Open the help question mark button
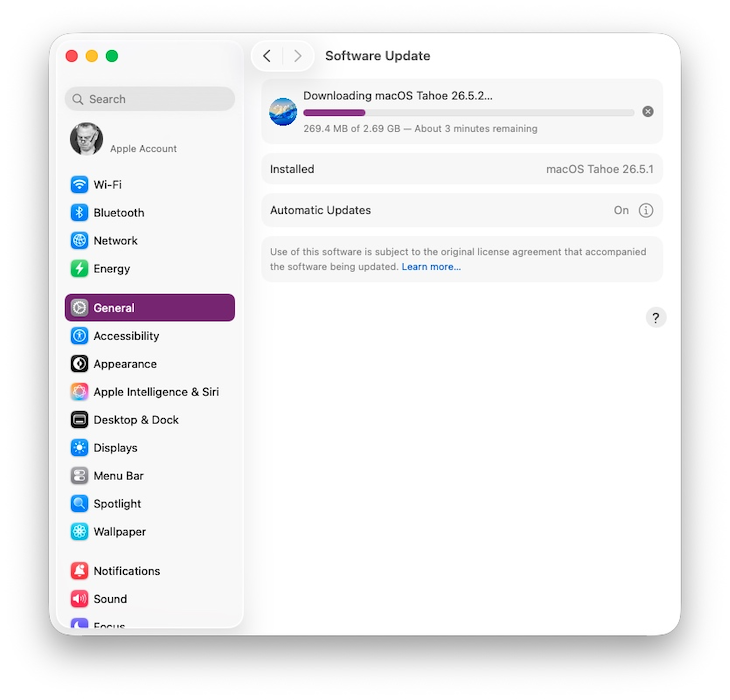Screen dimensions: 730x700 pyautogui.click(x=656, y=317)
